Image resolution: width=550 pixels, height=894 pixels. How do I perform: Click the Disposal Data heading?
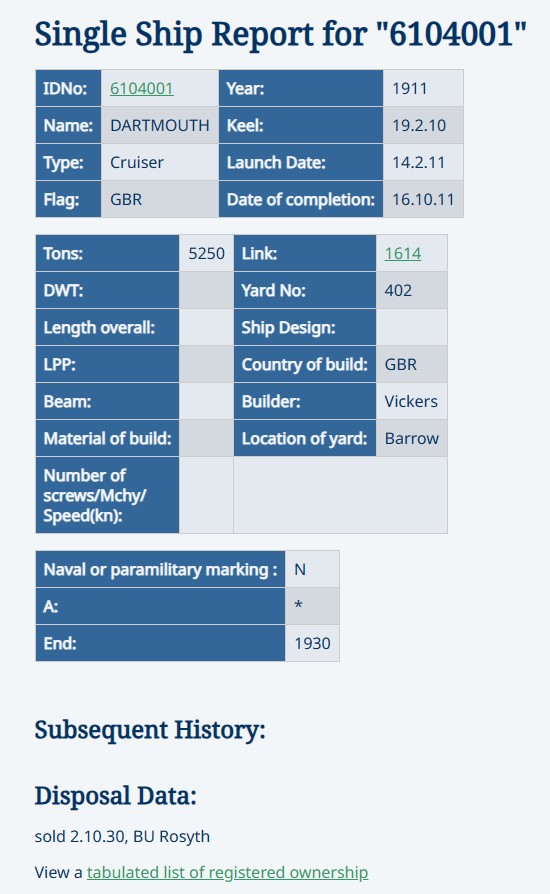116,795
